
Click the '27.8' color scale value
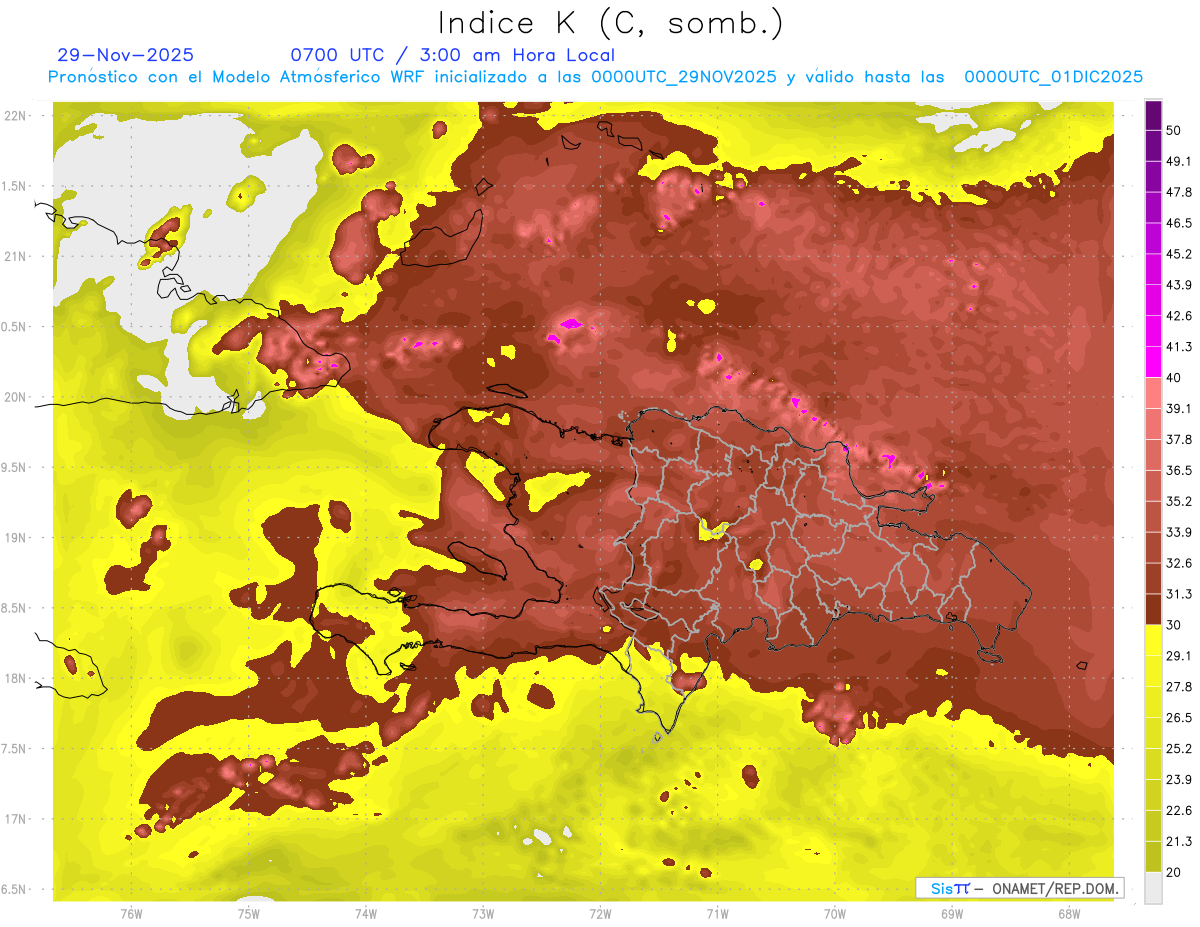pos(1179,686)
